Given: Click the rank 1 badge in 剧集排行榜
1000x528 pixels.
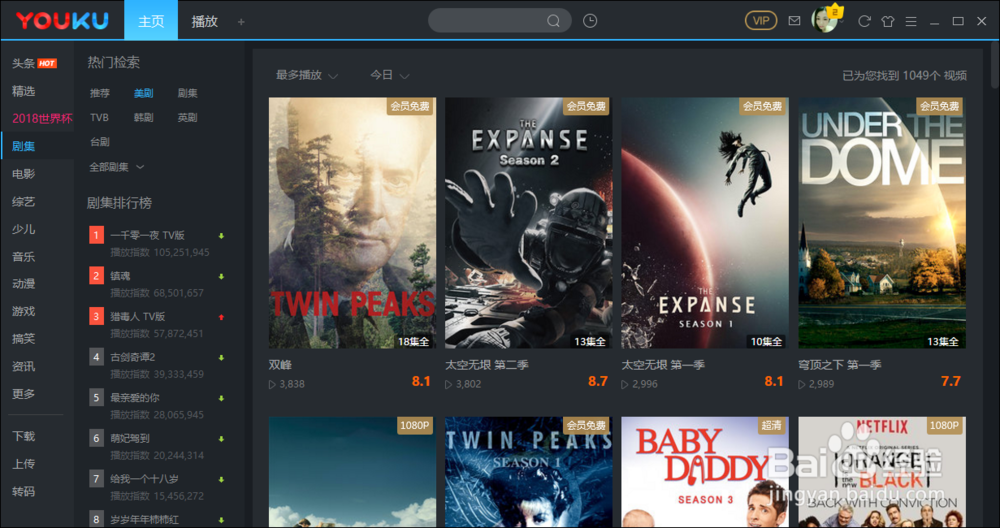Looking at the screenshot, I should 96,235.
